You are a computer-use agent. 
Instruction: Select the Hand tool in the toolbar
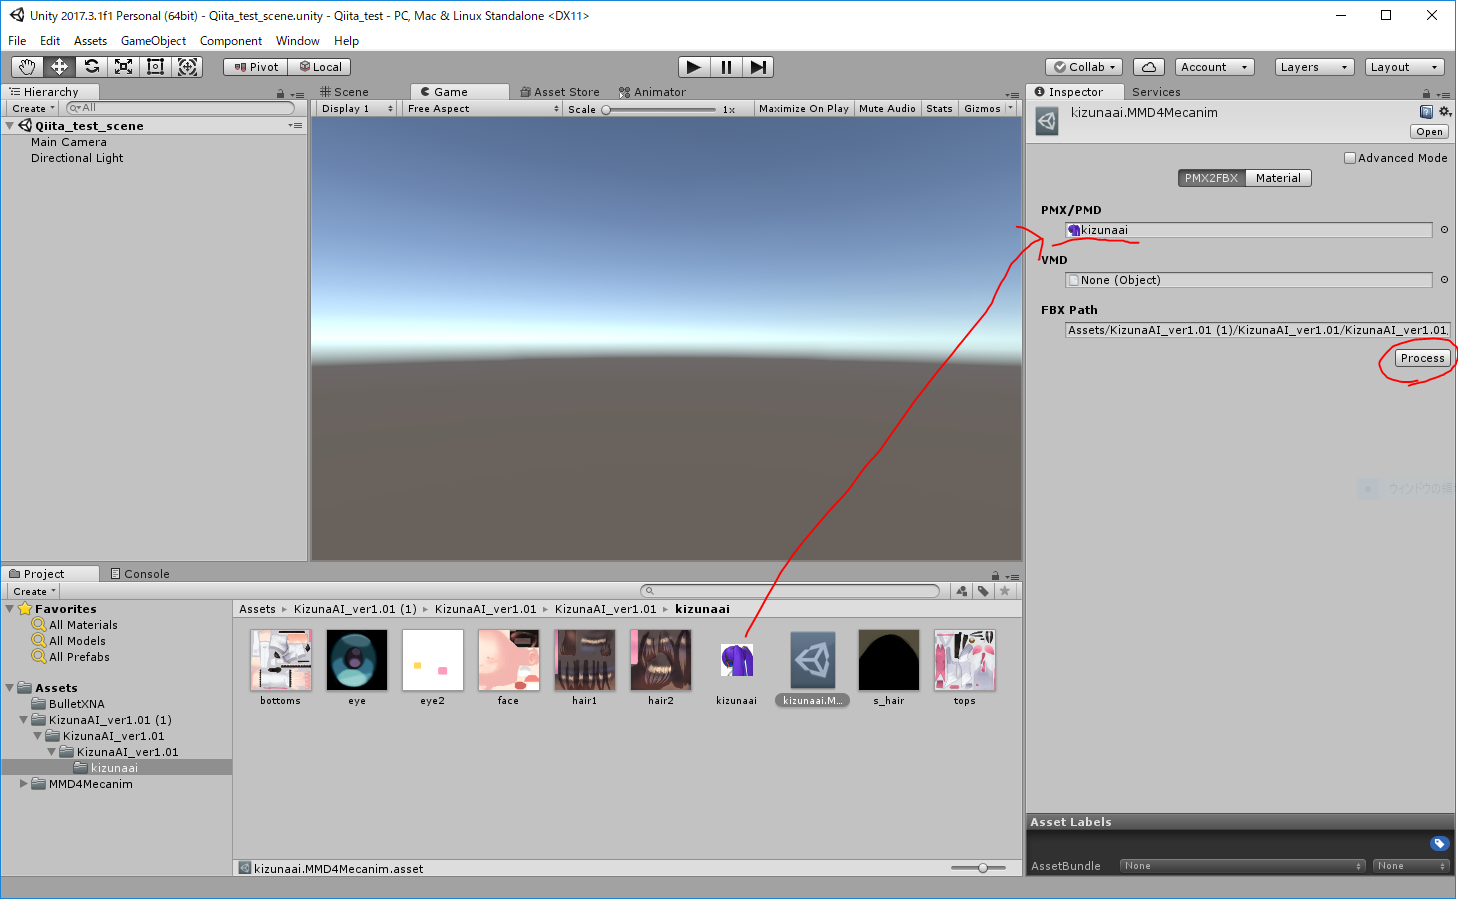click(x=26, y=66)
